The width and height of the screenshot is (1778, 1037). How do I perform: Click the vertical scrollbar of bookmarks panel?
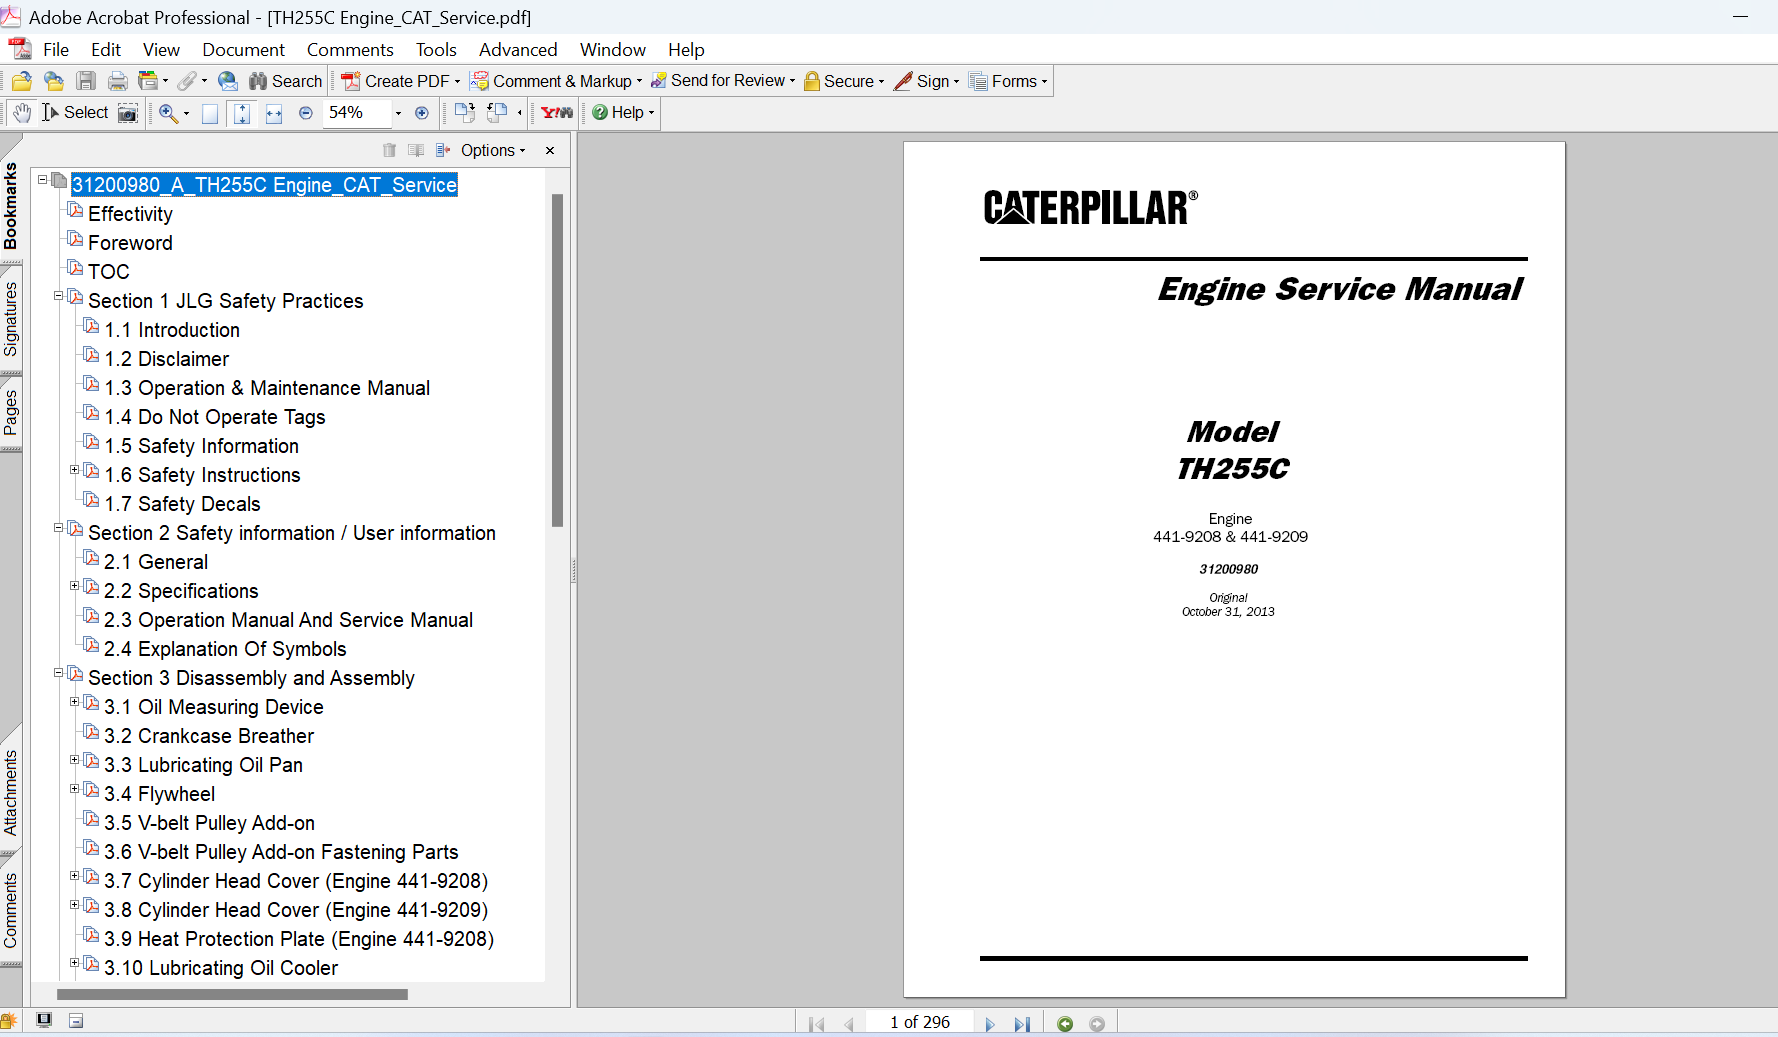click(557, 360)
